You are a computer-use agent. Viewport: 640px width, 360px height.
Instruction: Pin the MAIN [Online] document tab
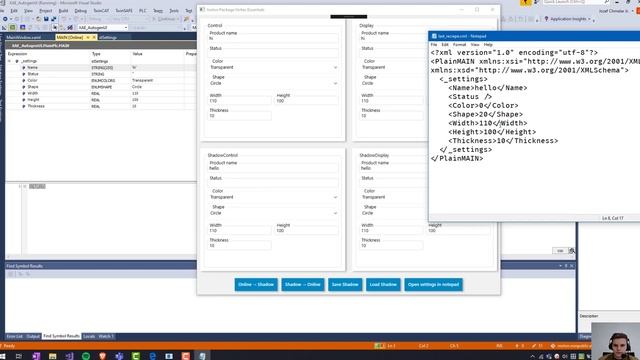pyautogui.click(x=87, y=38)
